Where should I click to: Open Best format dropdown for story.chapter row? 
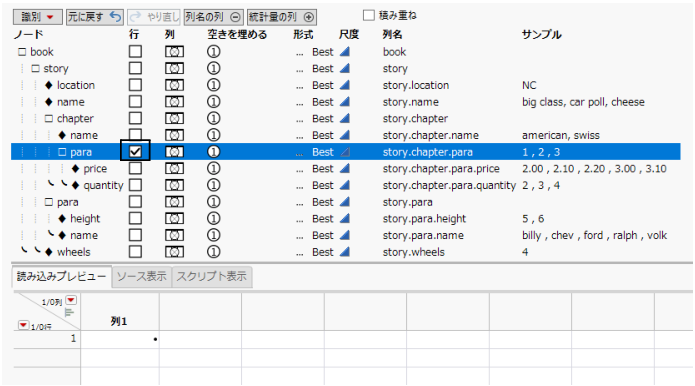322,119
